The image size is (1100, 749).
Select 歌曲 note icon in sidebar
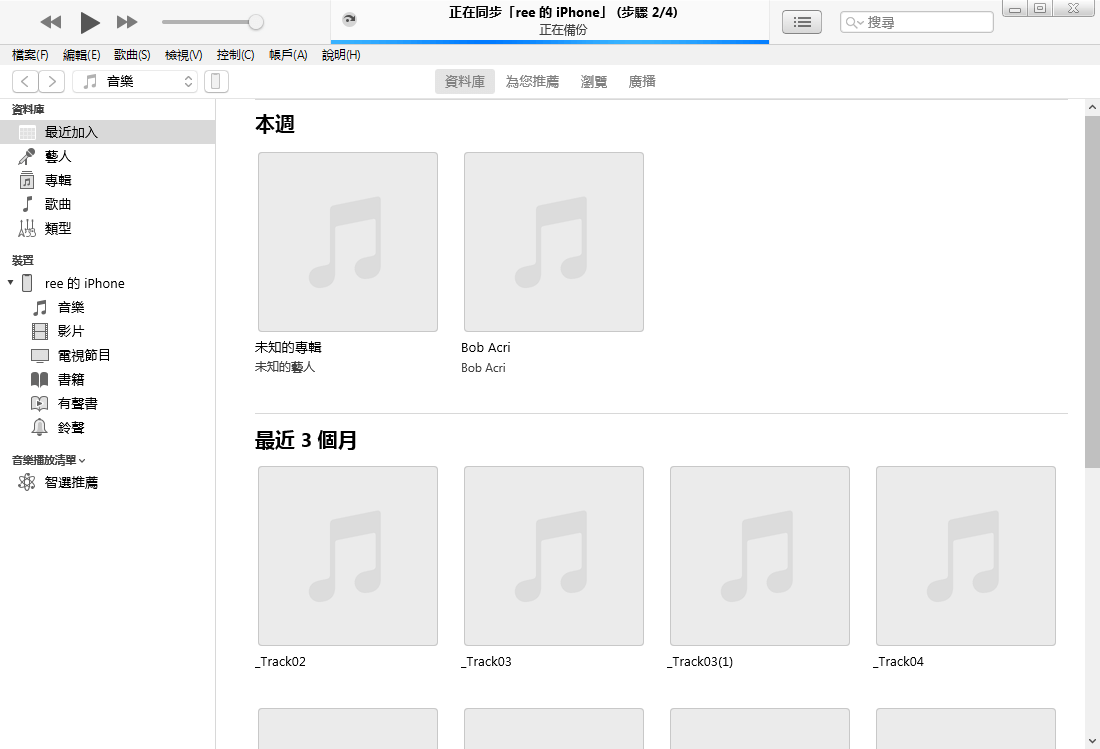tap(27, 204)
